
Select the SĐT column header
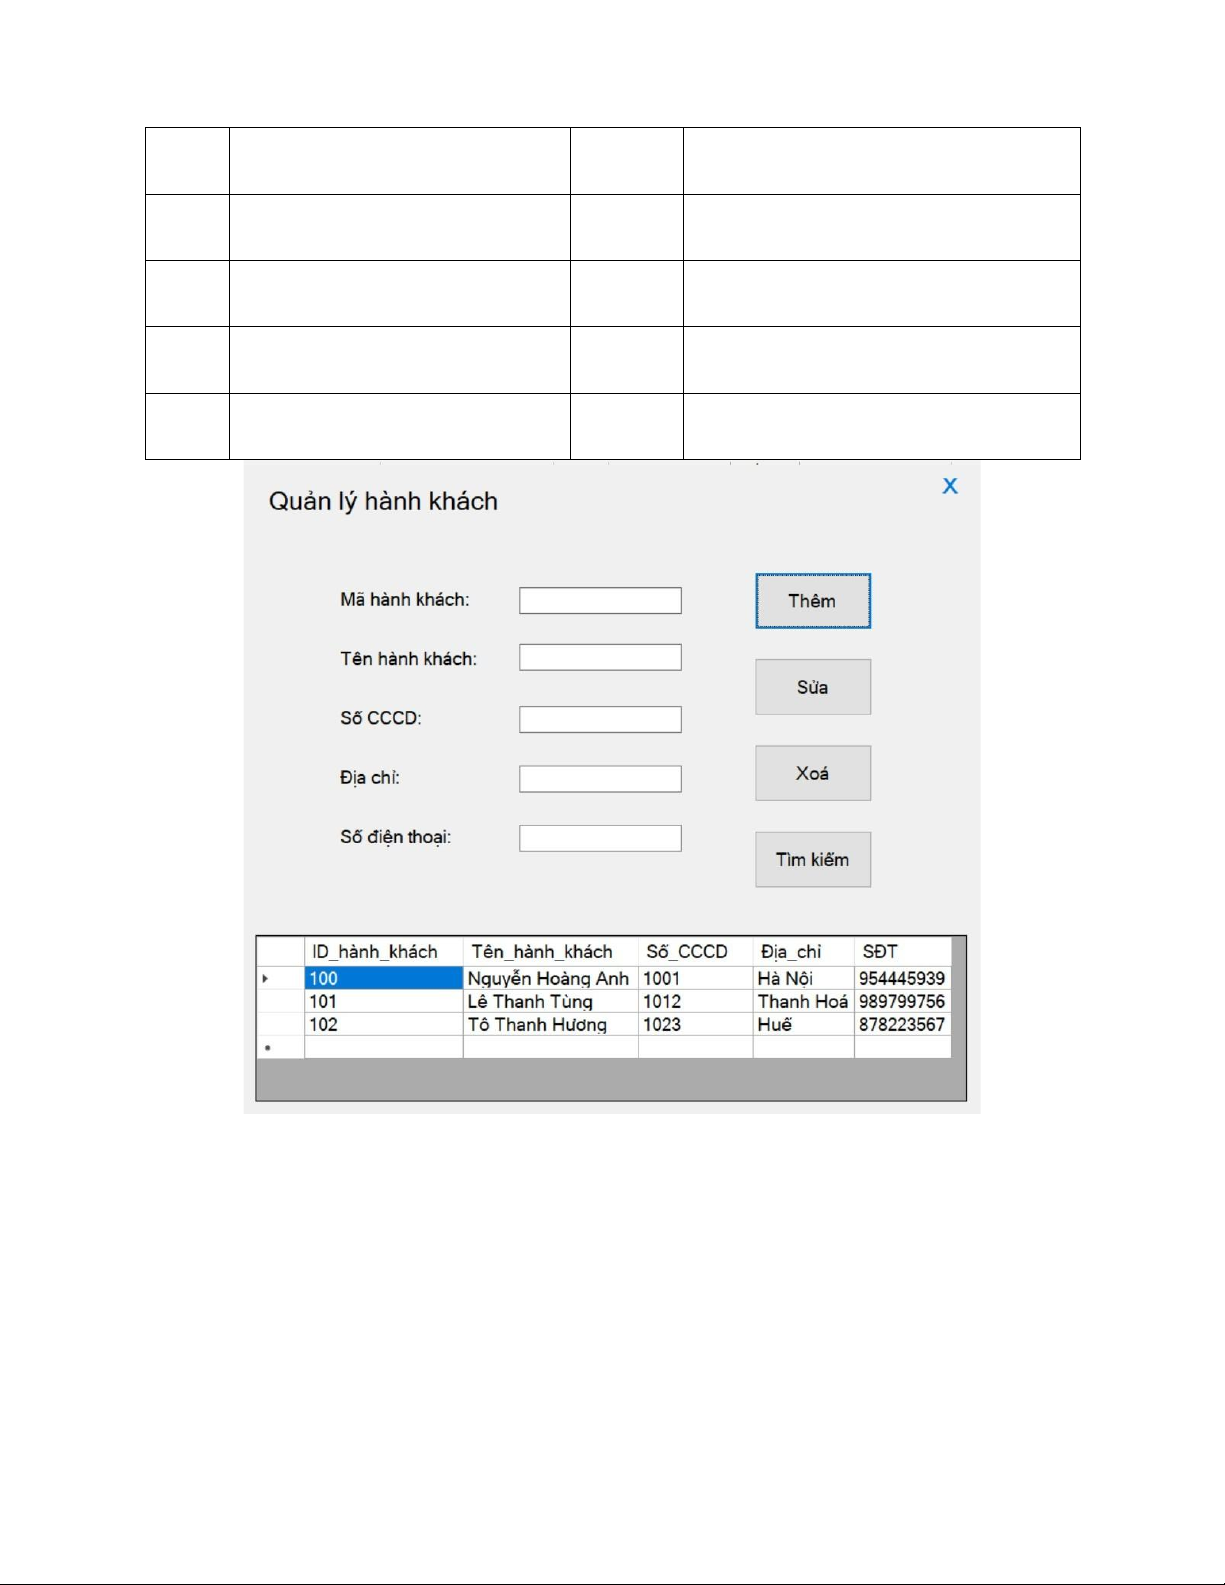coord(901,951)
